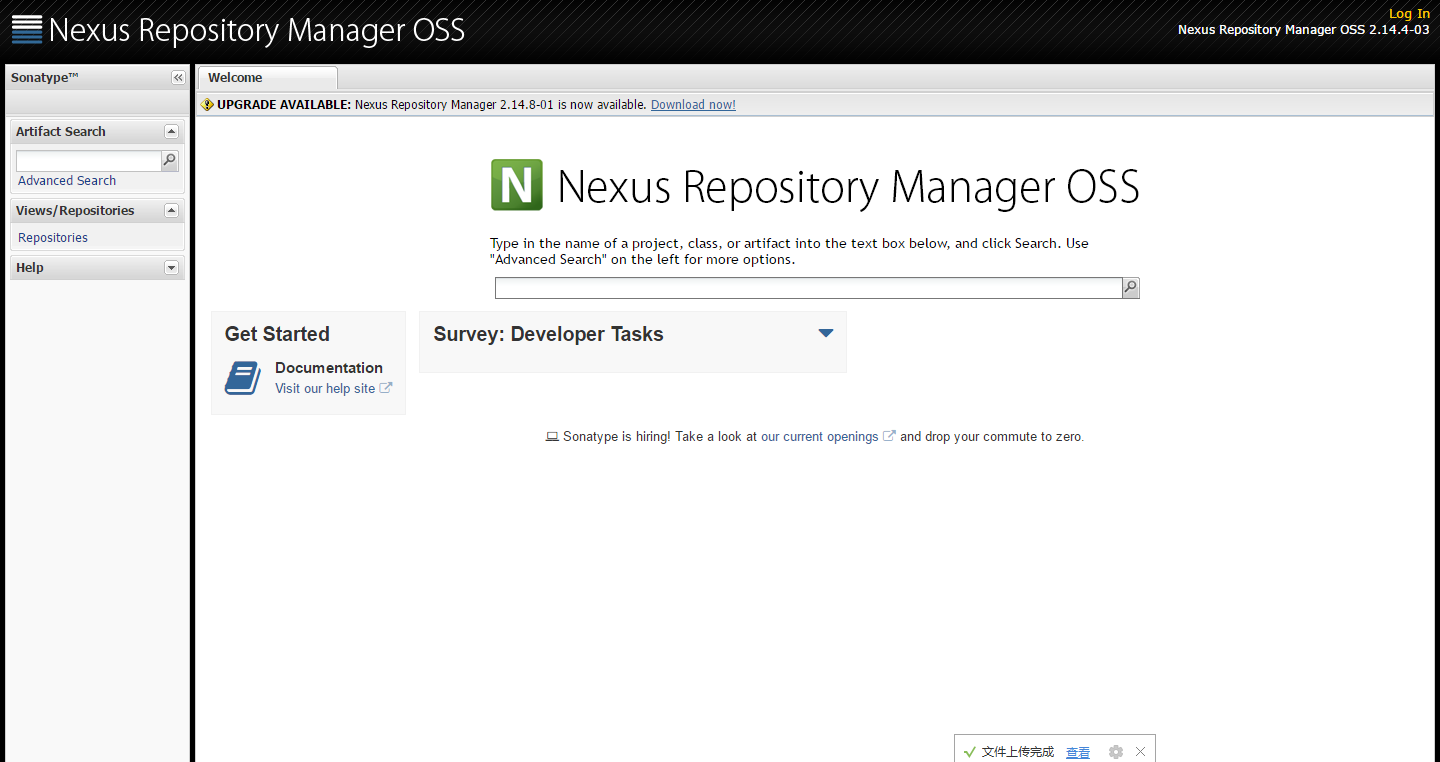This screenshot has width=1440, height=762.
Task: Open the Log In link
Action: coord(1409,13)
